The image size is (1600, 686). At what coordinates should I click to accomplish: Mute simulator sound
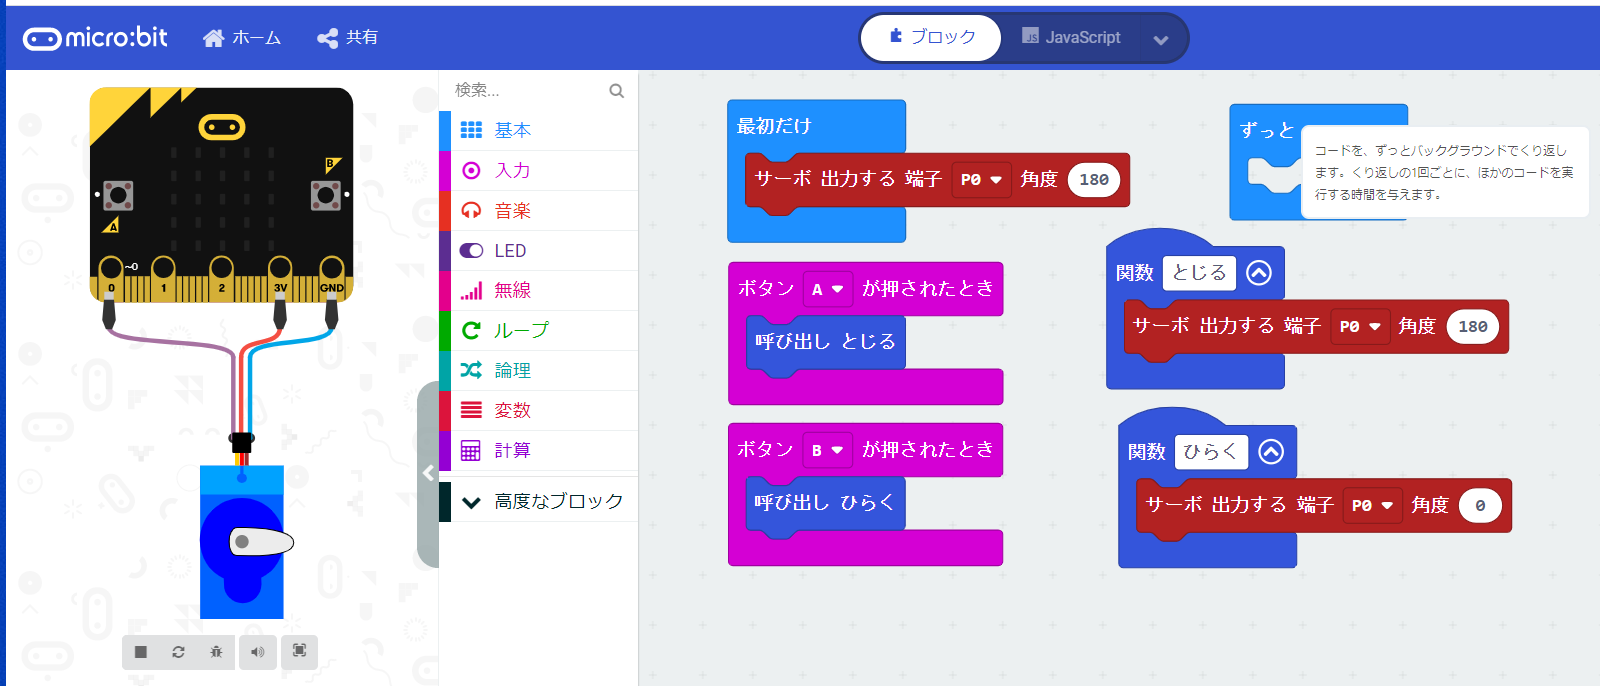coord(258,652)
